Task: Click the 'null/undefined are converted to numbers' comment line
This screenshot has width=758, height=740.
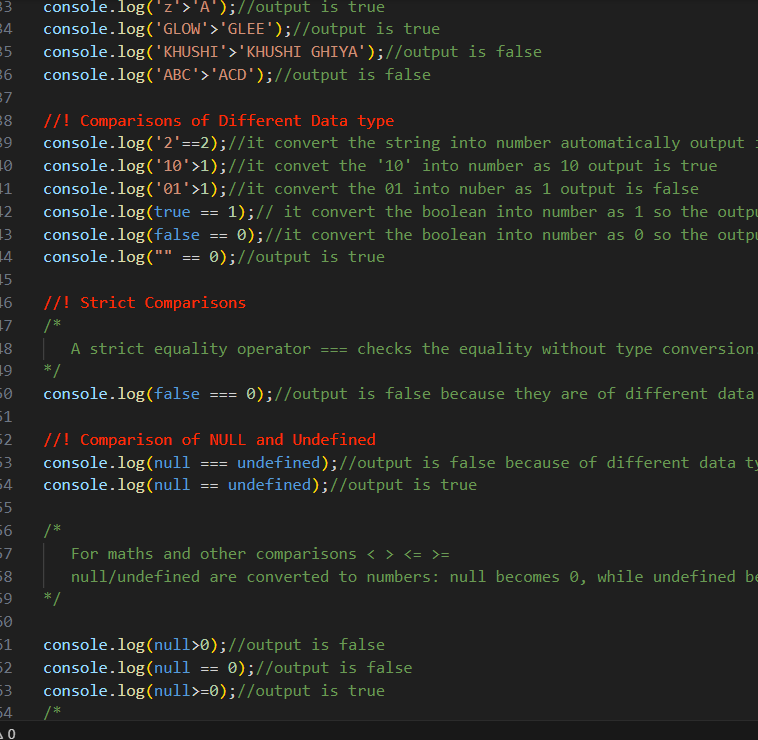Action: click(414, 577)
